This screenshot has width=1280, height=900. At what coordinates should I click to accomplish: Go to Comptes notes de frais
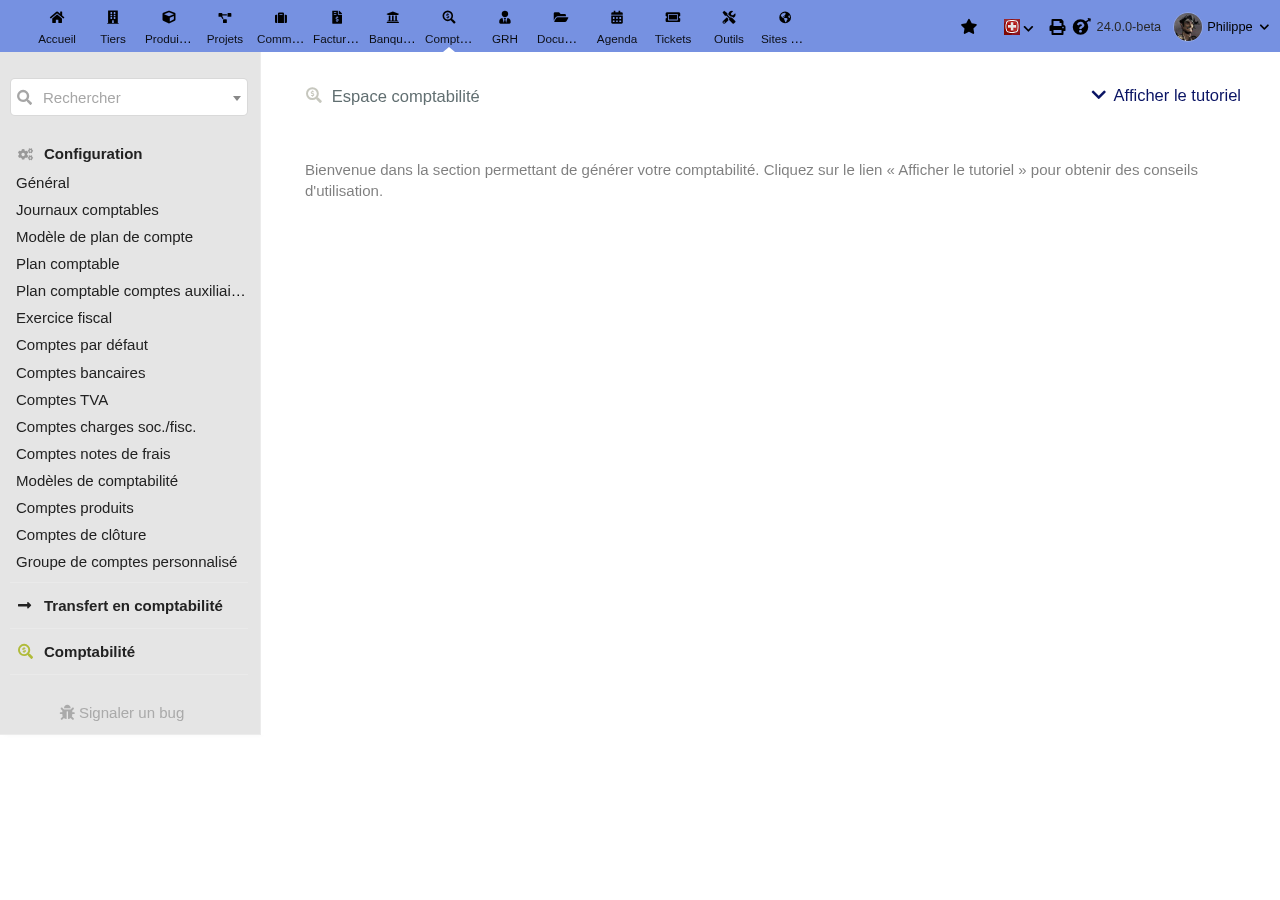[x=93, y=453]
